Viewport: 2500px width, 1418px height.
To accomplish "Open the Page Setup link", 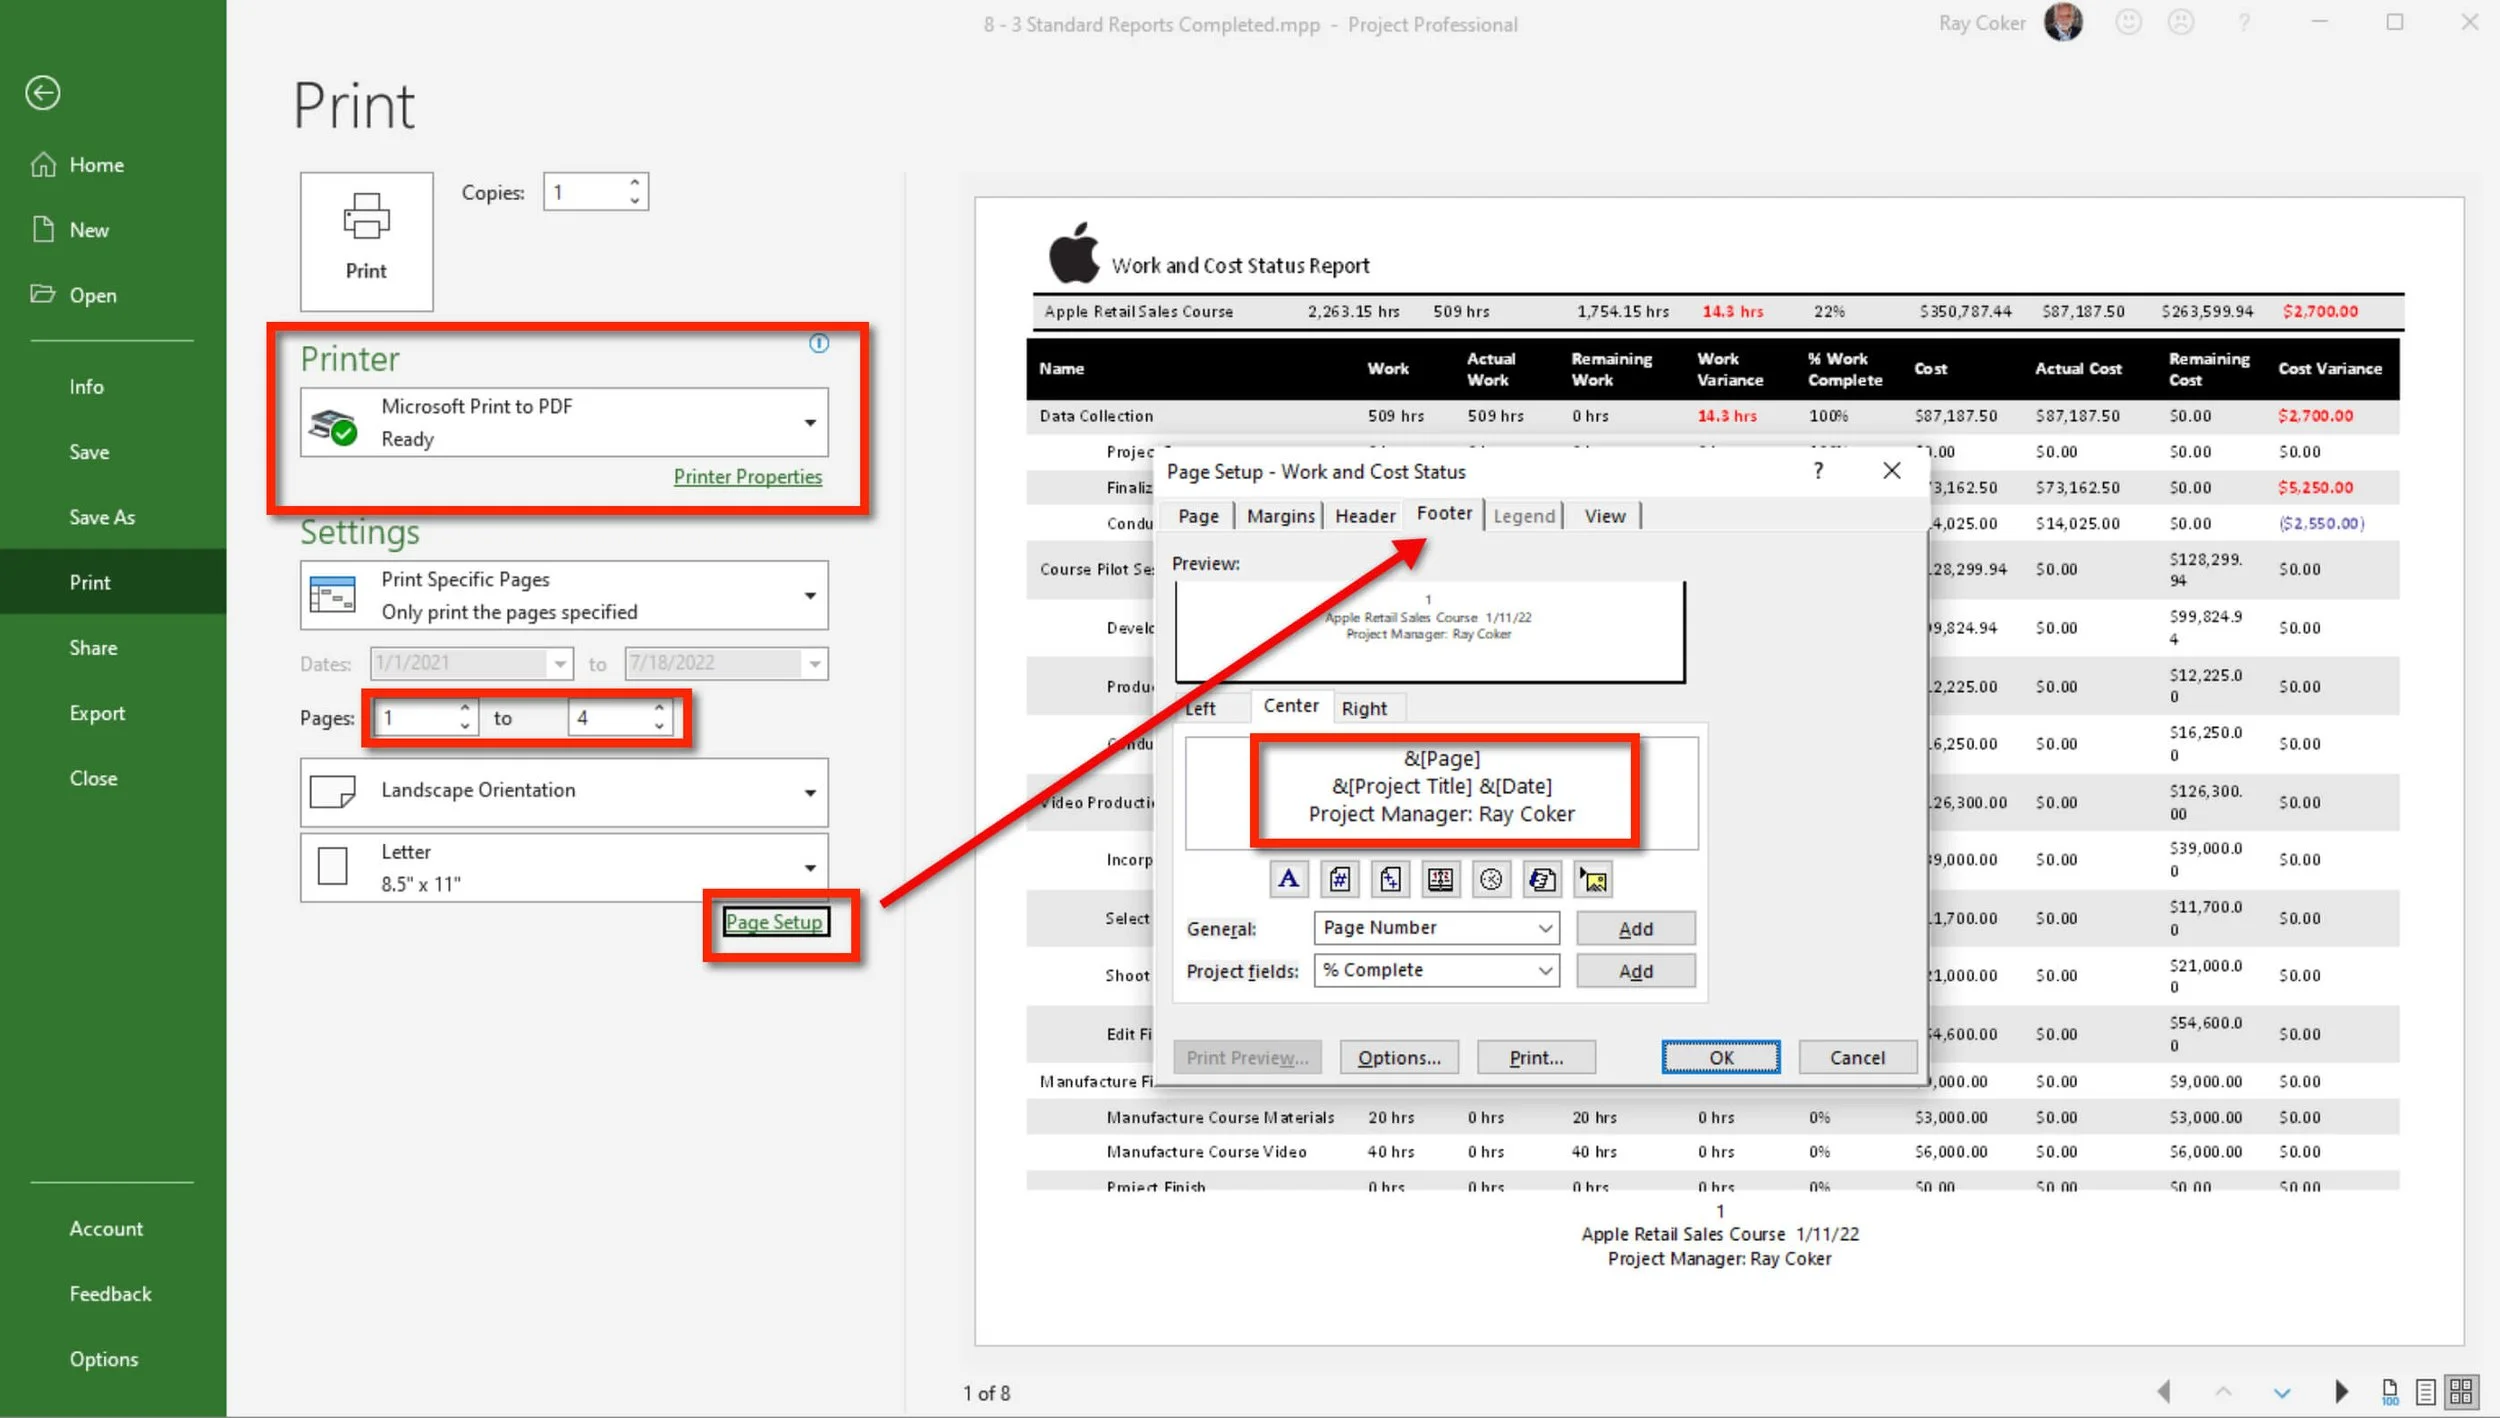I will (x=775, y=922).
